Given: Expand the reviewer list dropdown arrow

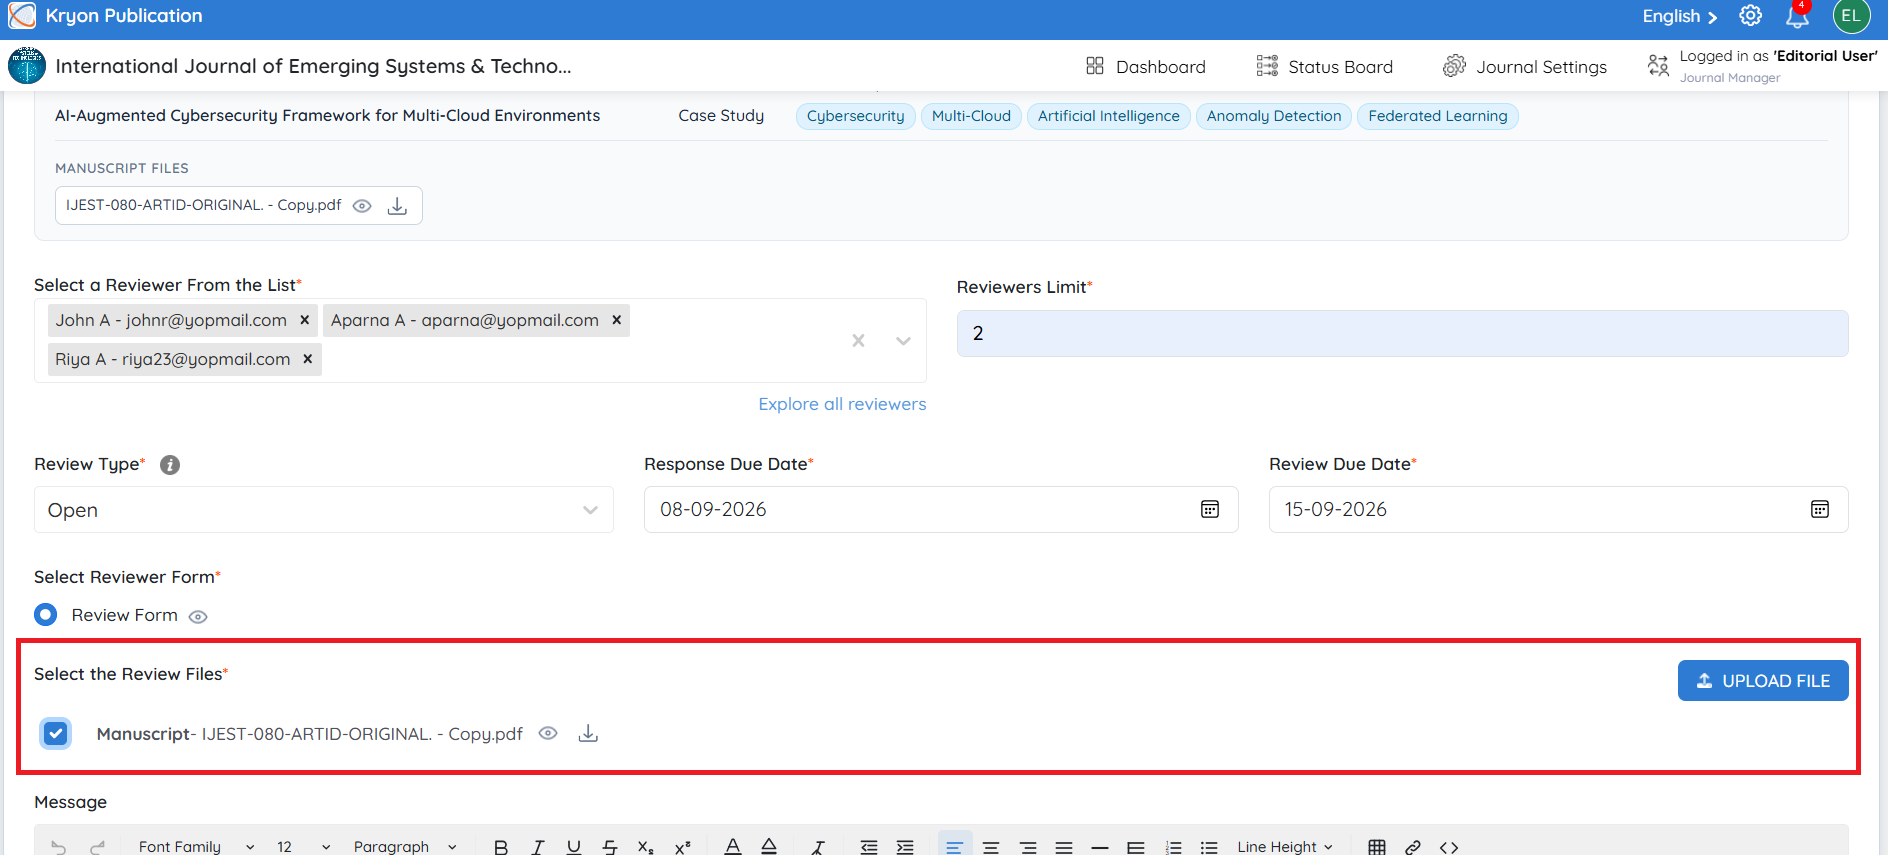Looking at the screenshot, I should 903,341.
